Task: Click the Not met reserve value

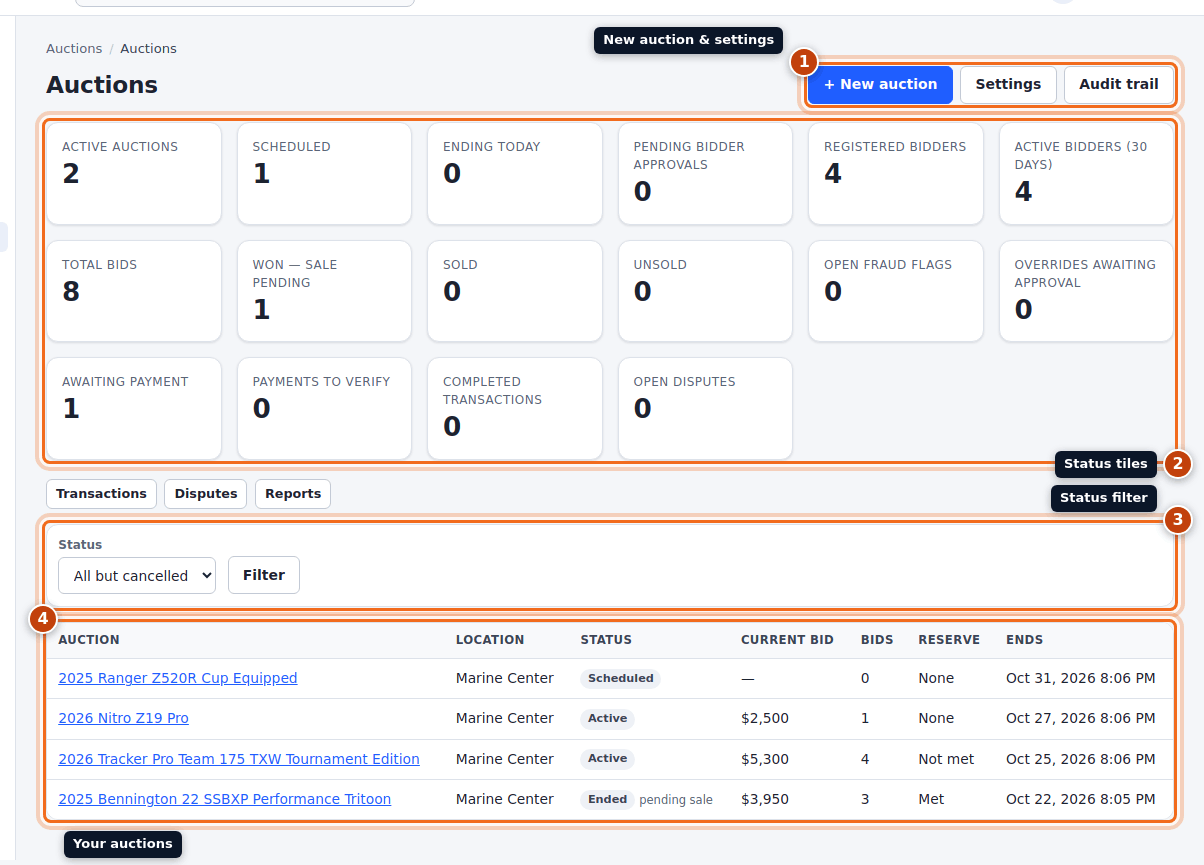Action: pyautogui.click(x=946, y=759)
